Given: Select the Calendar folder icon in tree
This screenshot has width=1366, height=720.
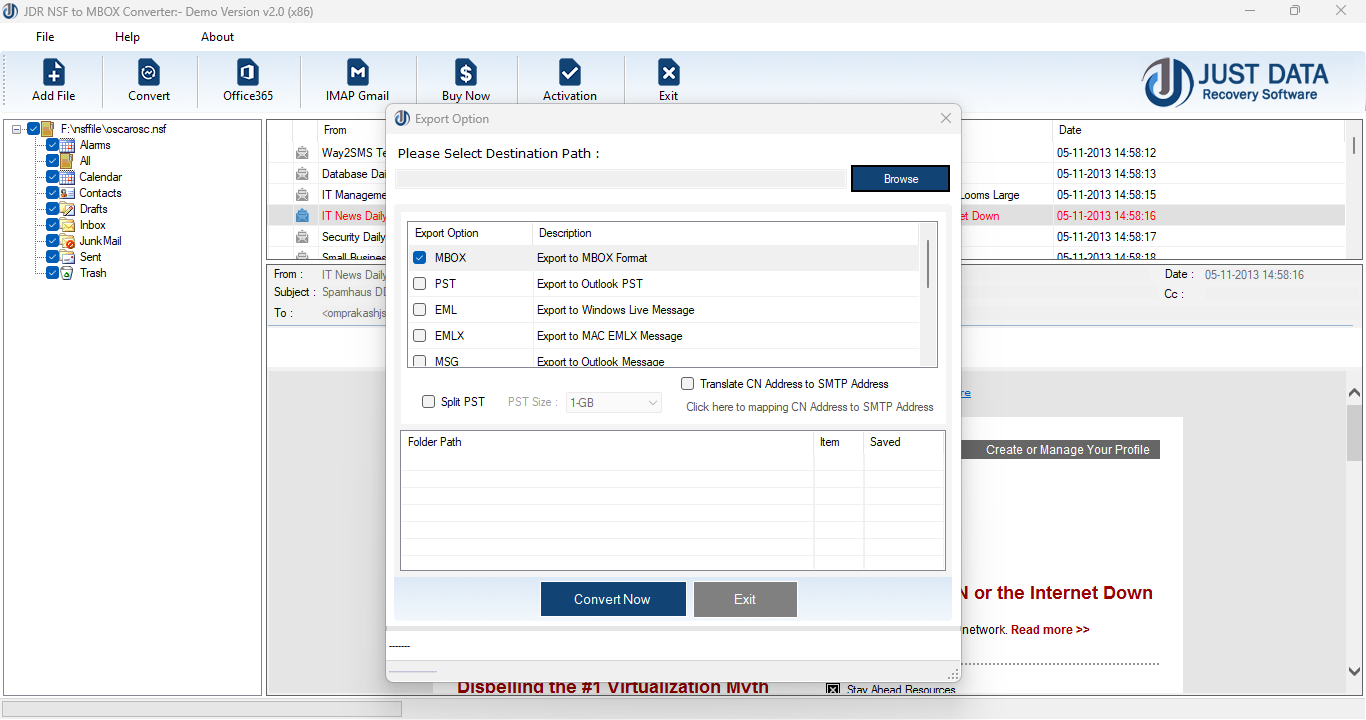Looking at the screenshot, I should (x=68, y=177).
